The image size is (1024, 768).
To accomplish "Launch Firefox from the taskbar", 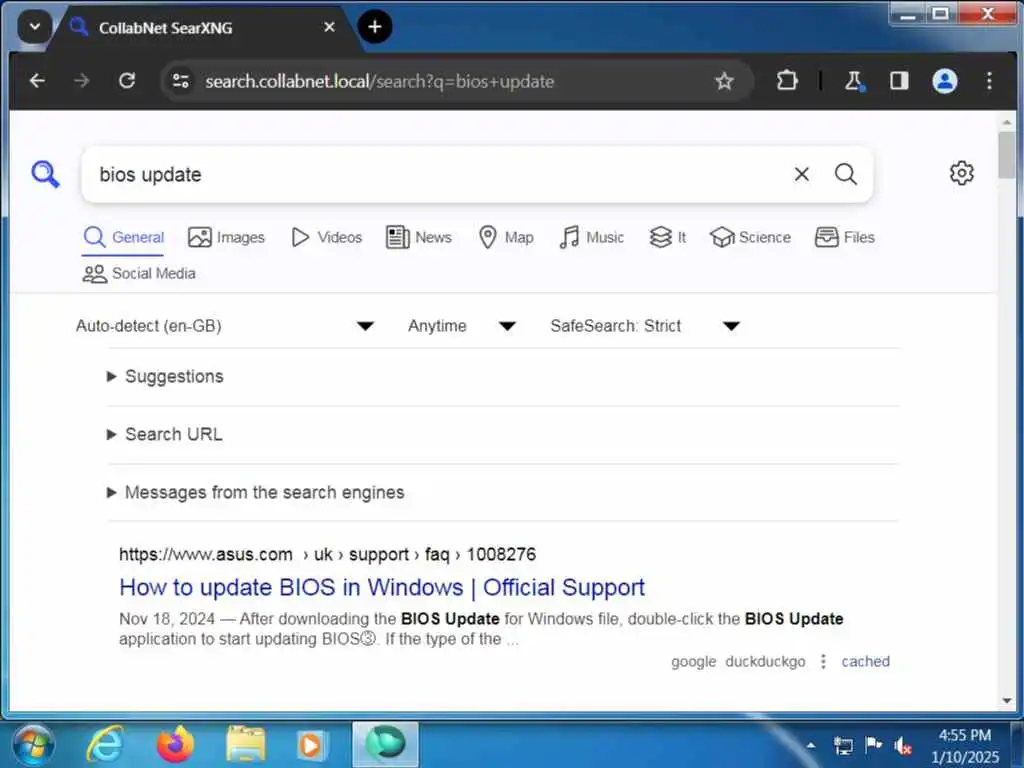I will click(175, 744).
